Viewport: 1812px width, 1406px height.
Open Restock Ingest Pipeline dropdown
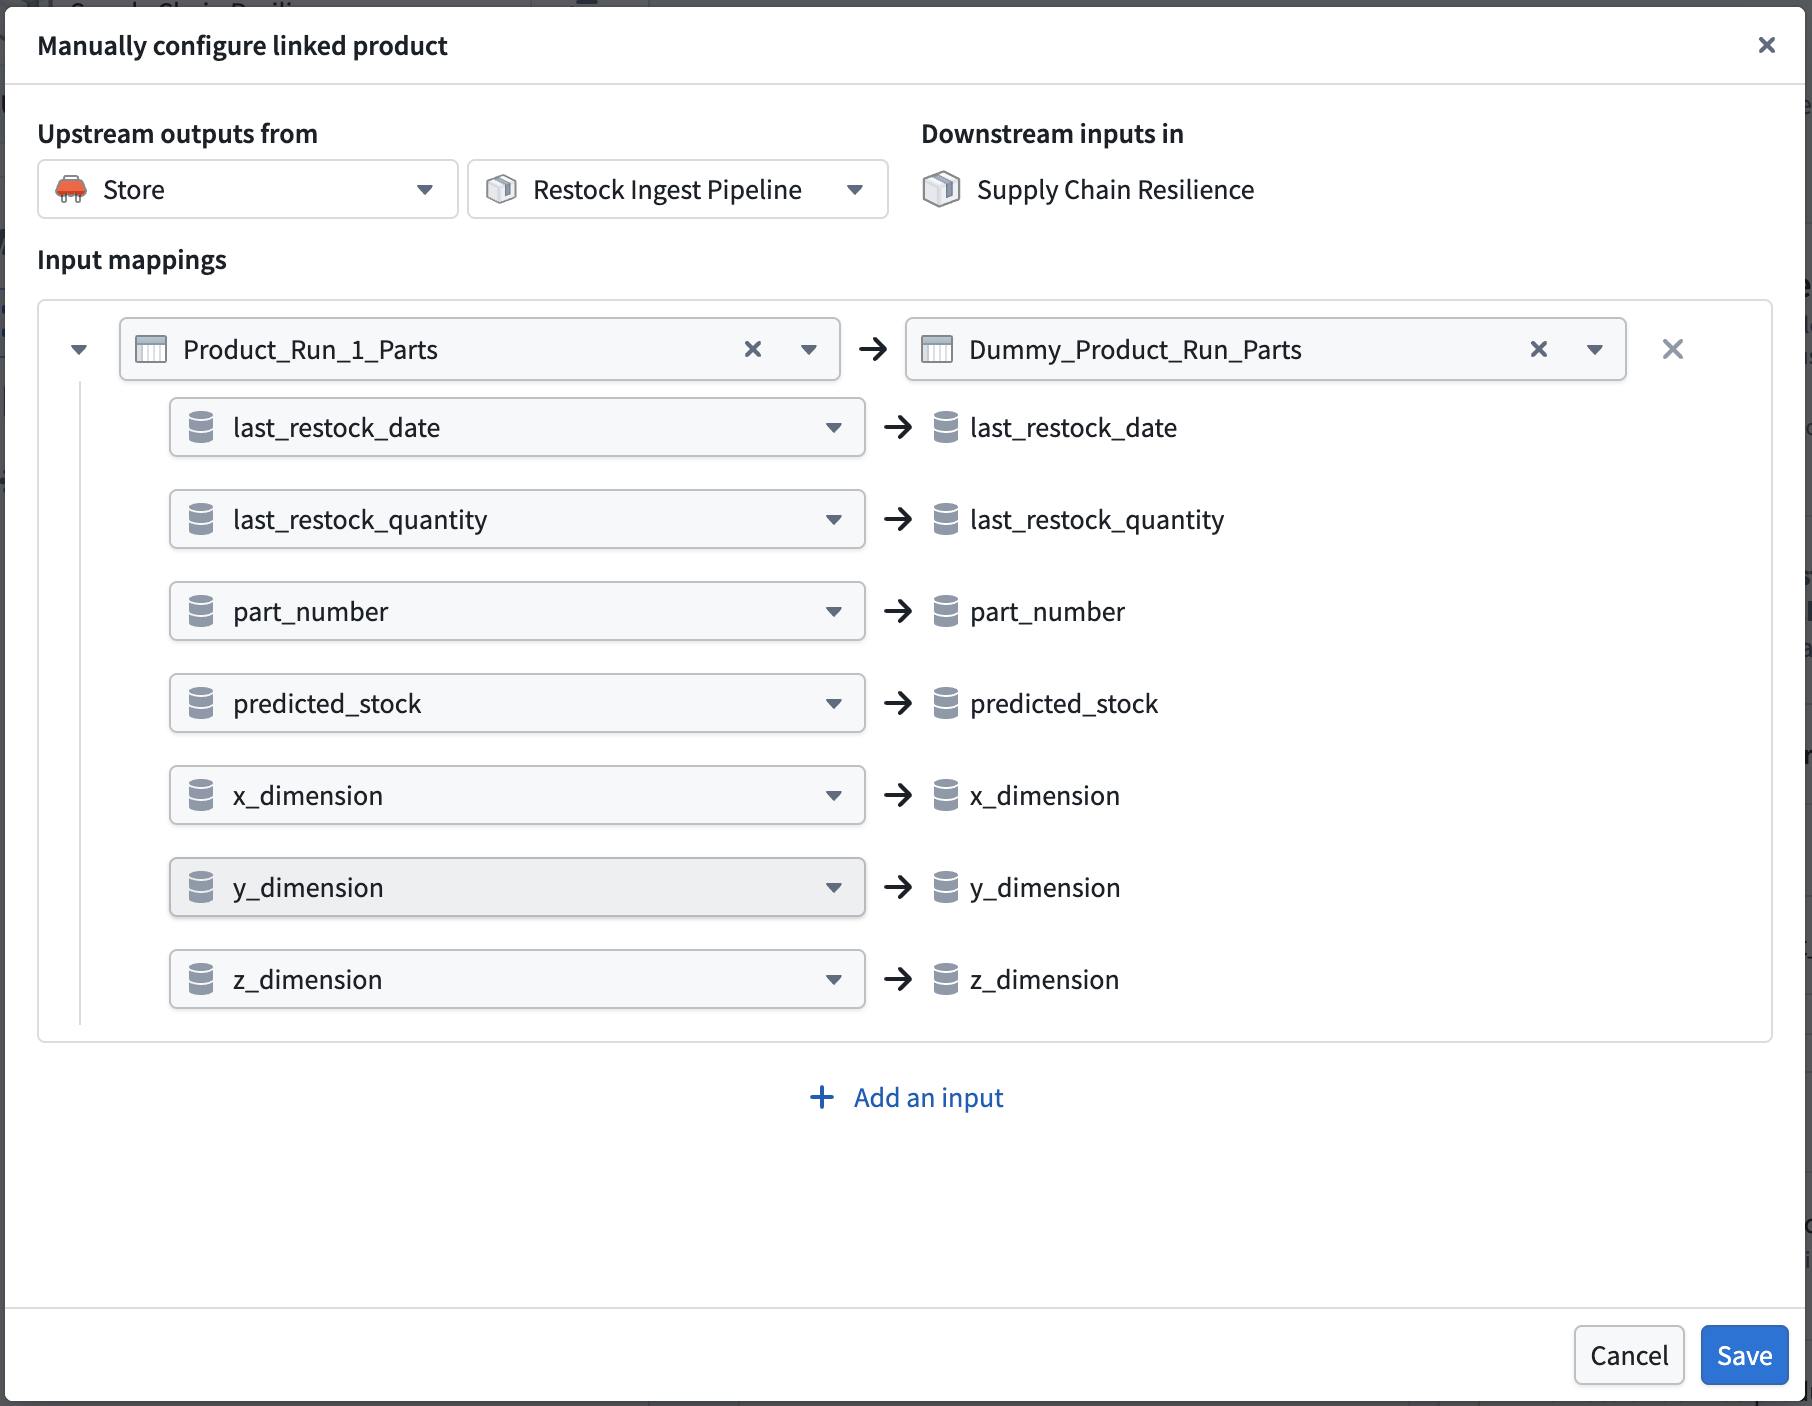(x=678, y=189)
